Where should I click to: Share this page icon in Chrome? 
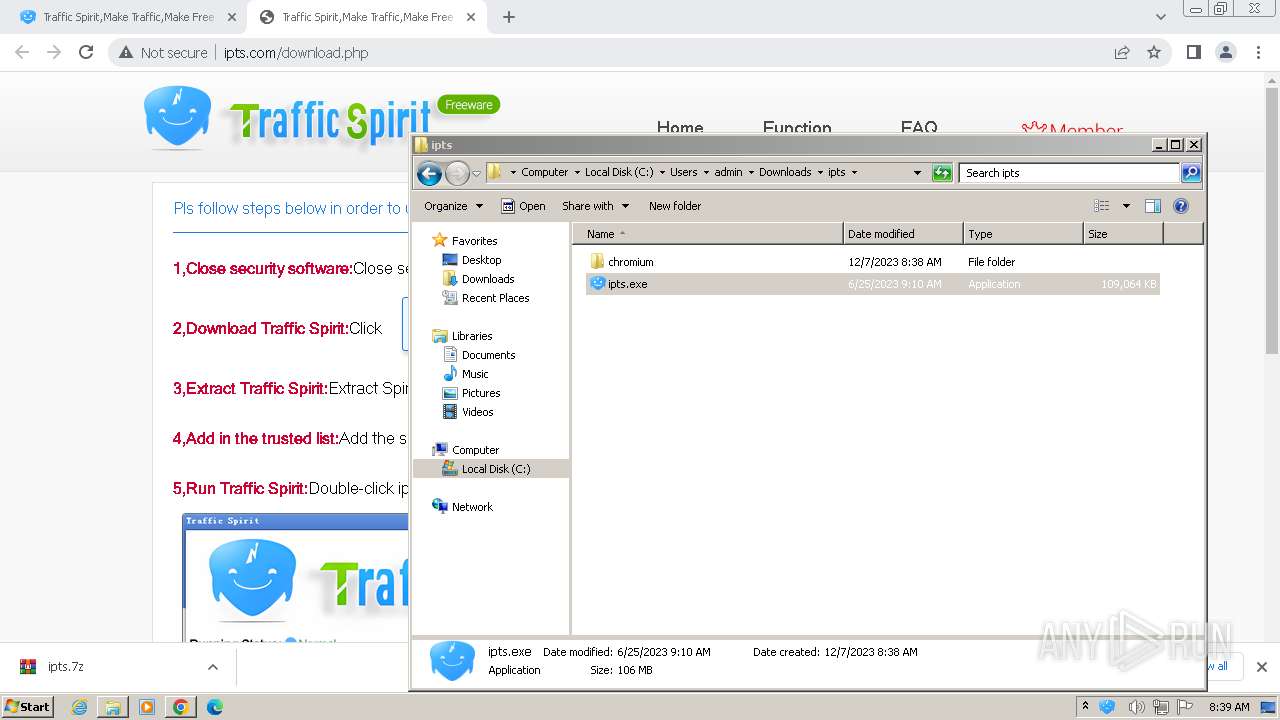(1122, 52)
